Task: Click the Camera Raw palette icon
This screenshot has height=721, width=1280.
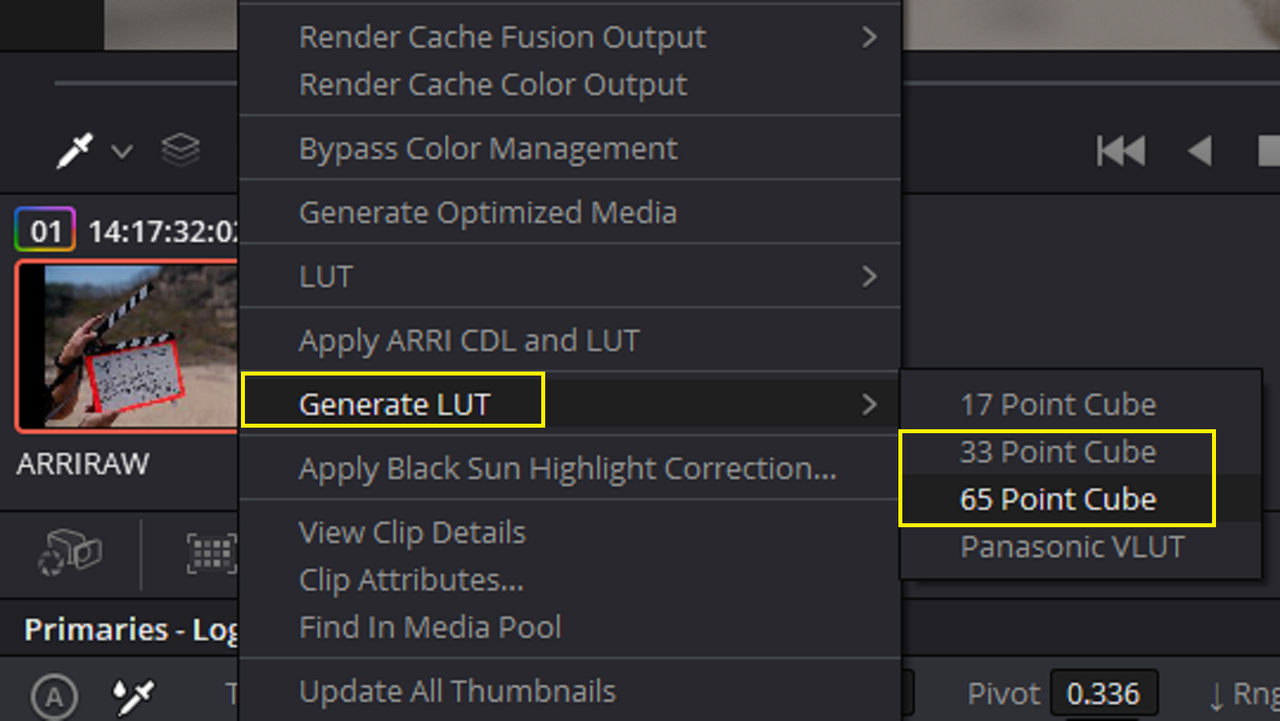Action: pyautogui.click(x=70, y=552)
